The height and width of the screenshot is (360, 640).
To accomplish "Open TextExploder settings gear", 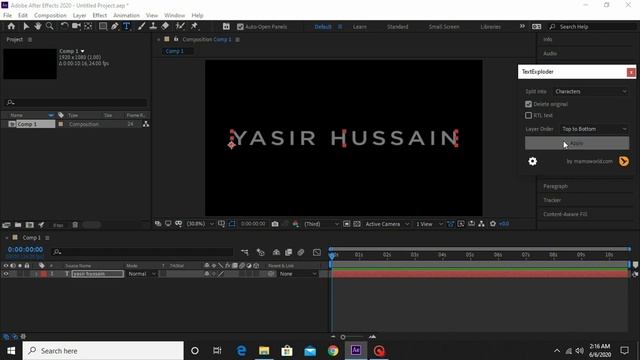I will click(533, 161).
